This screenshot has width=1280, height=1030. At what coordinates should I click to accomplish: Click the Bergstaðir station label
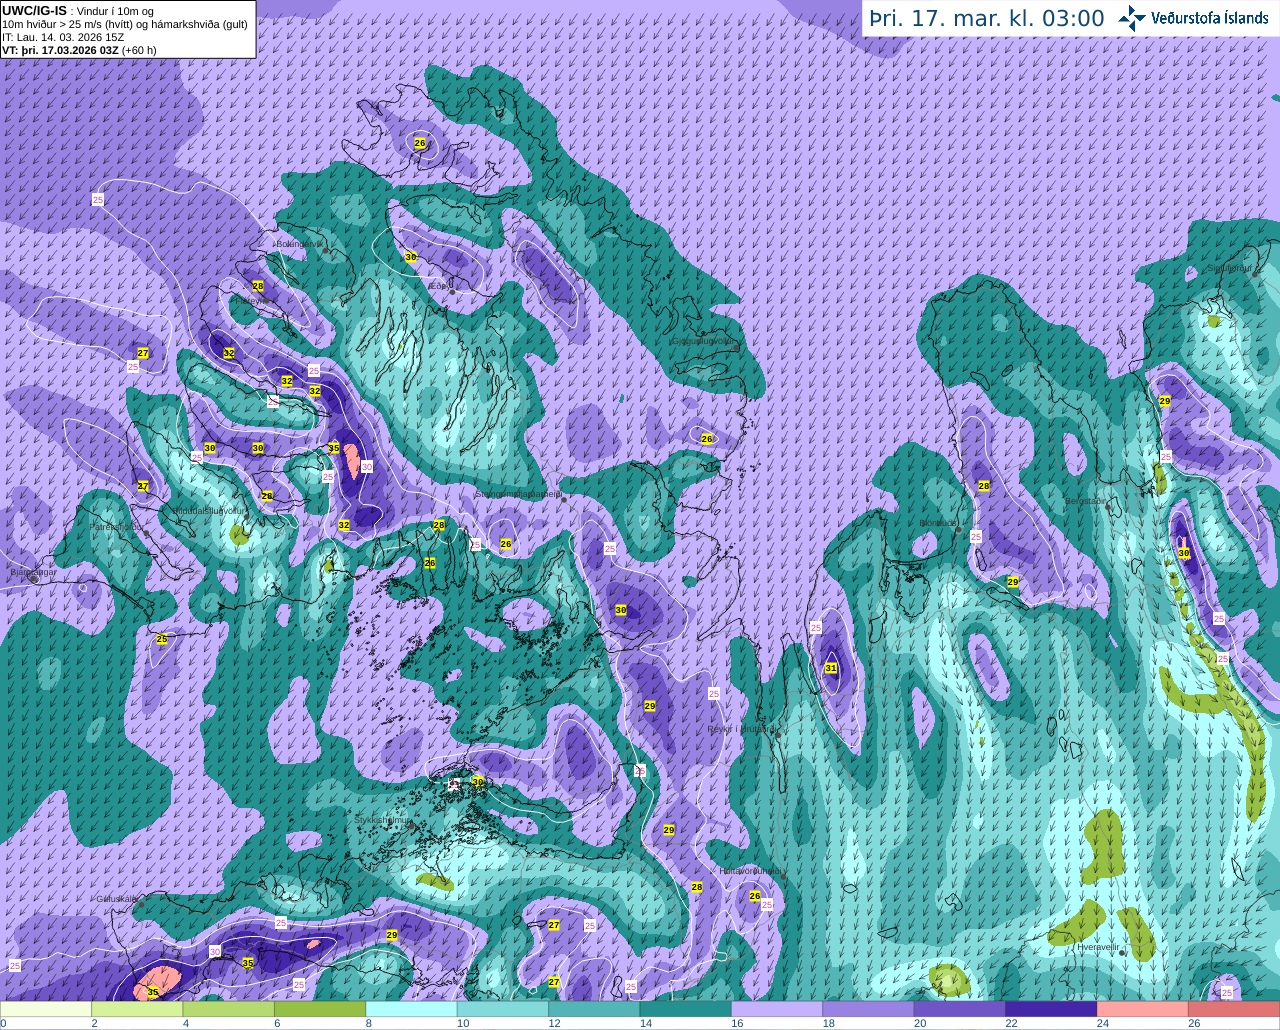click(x=1085, y=500)
